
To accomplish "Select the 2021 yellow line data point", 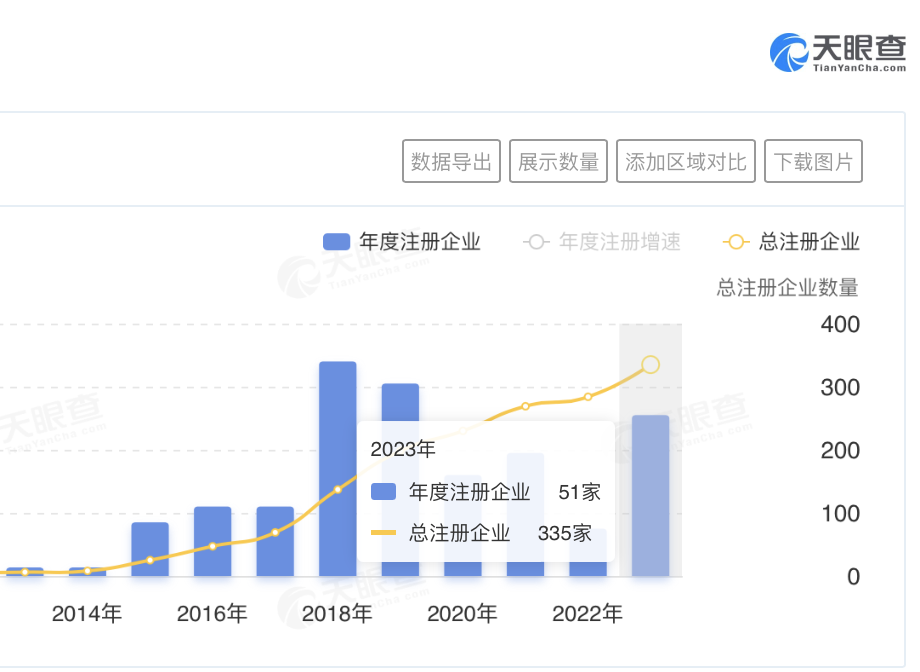I will point(525,406).
